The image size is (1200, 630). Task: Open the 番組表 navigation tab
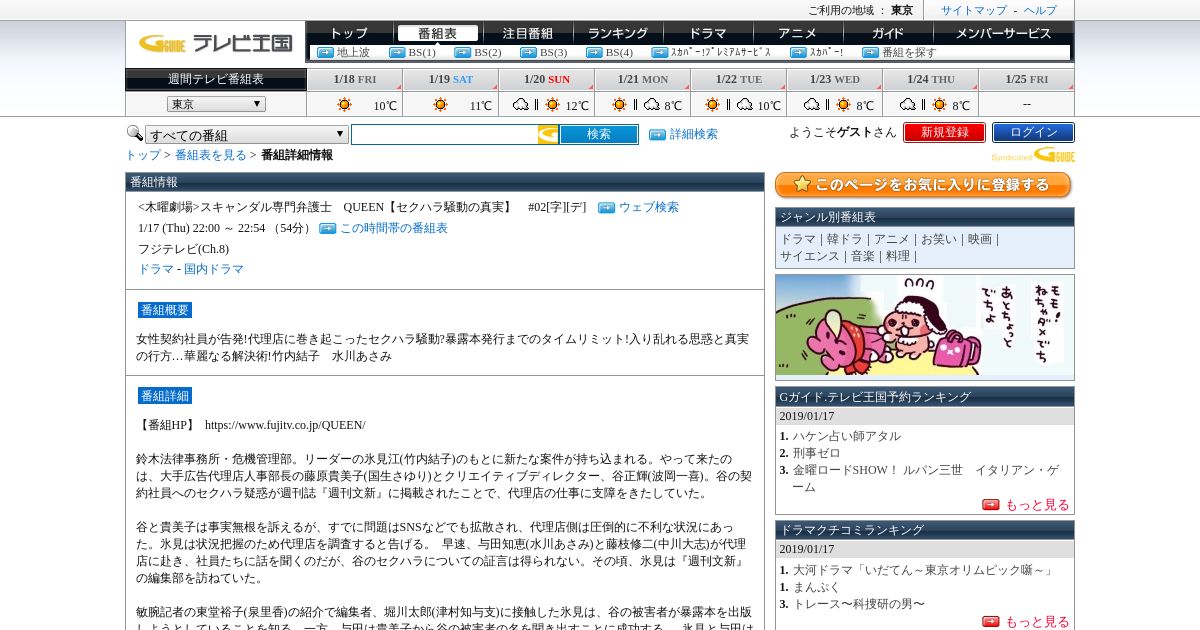(437, 33)
